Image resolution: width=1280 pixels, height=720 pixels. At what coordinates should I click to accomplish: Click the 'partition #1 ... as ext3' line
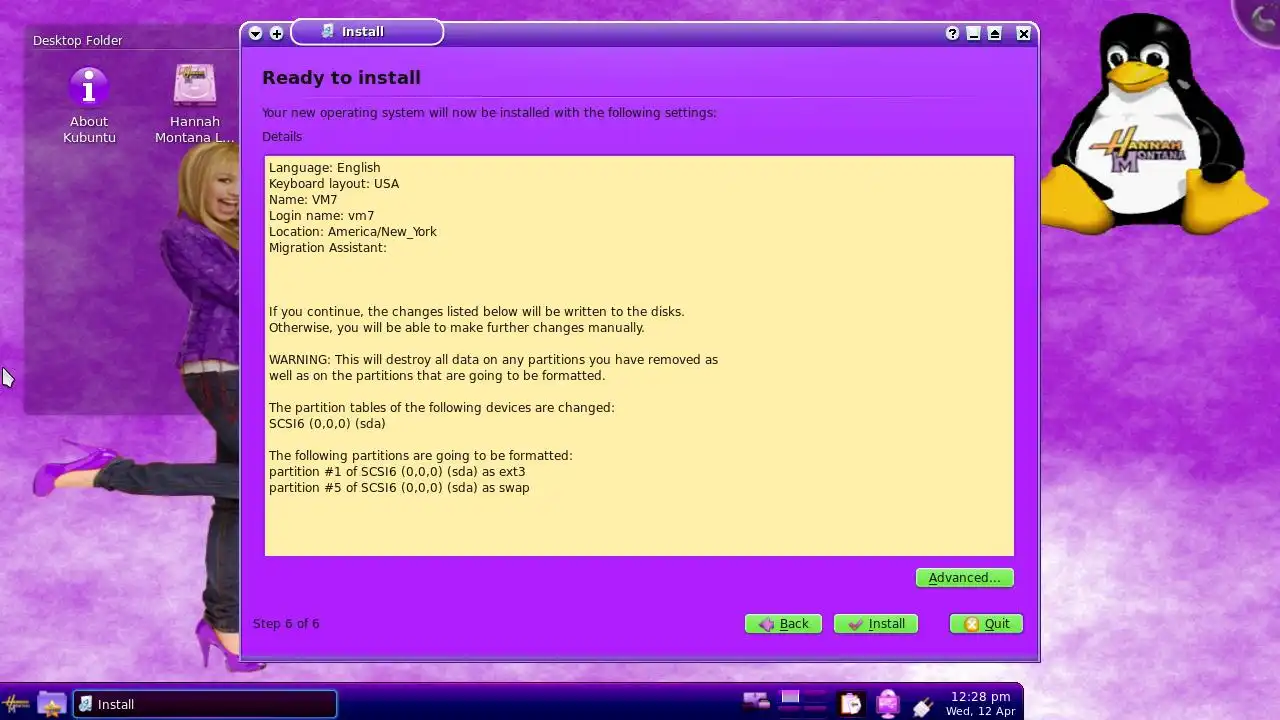pos(397,471)
